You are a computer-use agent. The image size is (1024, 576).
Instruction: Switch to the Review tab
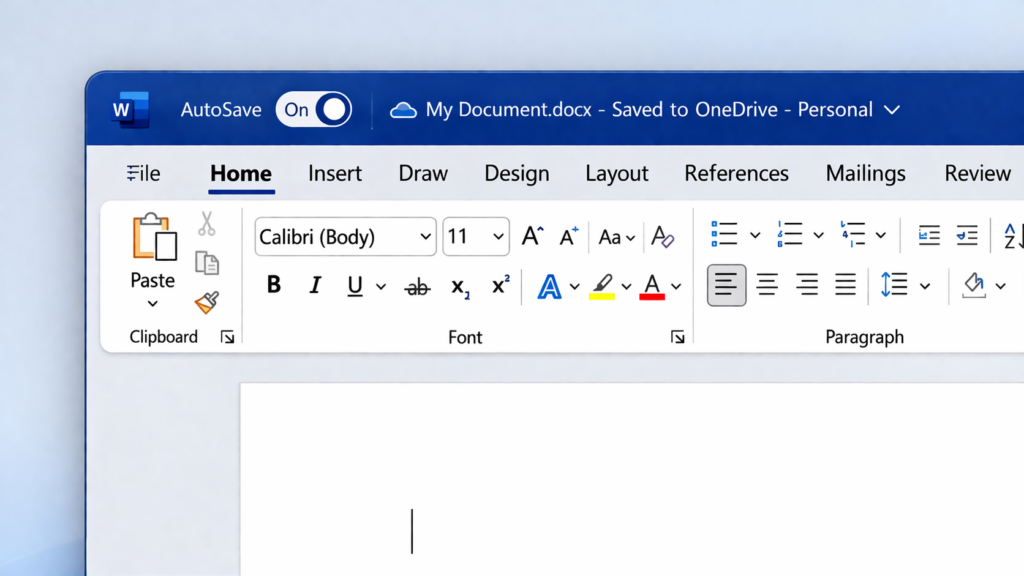tap(978, 173)
